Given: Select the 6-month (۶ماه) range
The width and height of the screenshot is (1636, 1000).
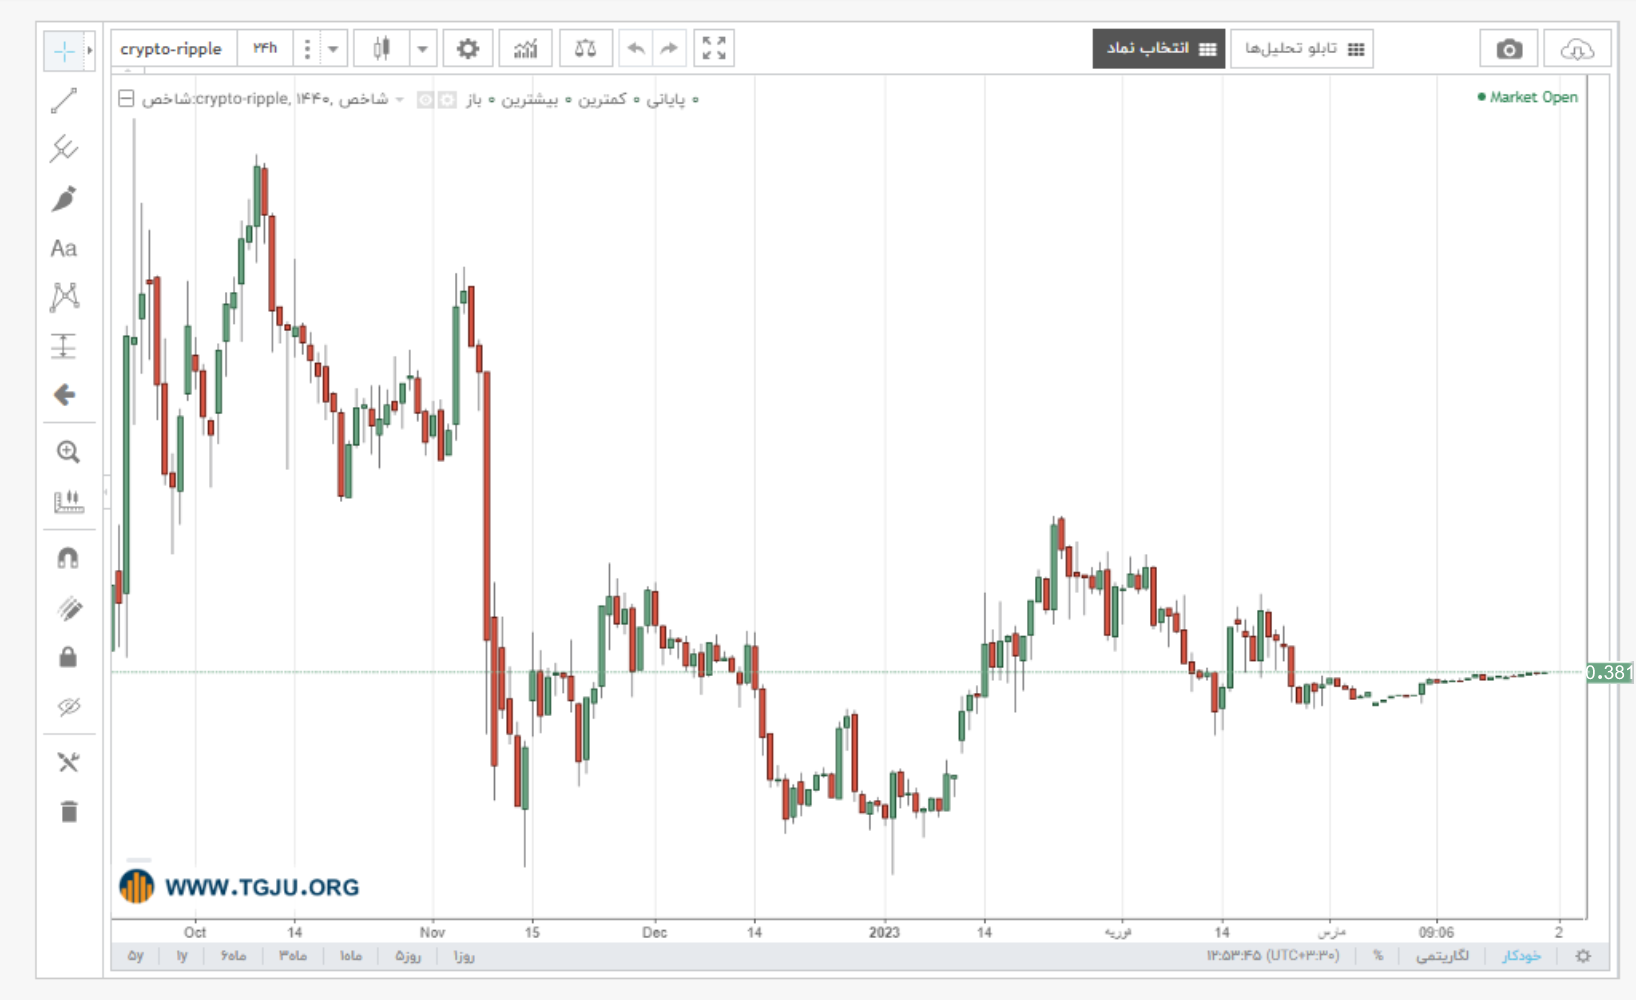Looking at the screenshot, I should click(x=234, y=956).
